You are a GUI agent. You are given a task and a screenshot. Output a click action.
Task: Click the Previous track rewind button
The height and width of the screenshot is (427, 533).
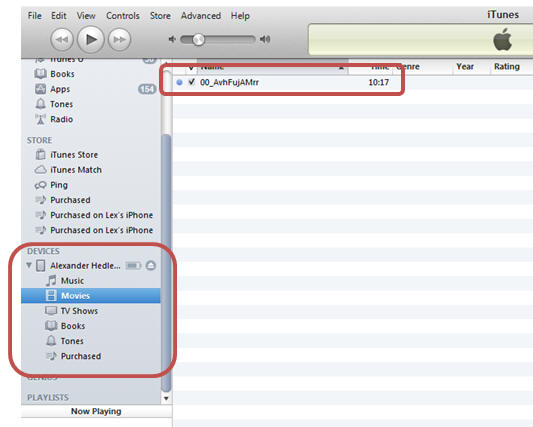tap(62, 39)
